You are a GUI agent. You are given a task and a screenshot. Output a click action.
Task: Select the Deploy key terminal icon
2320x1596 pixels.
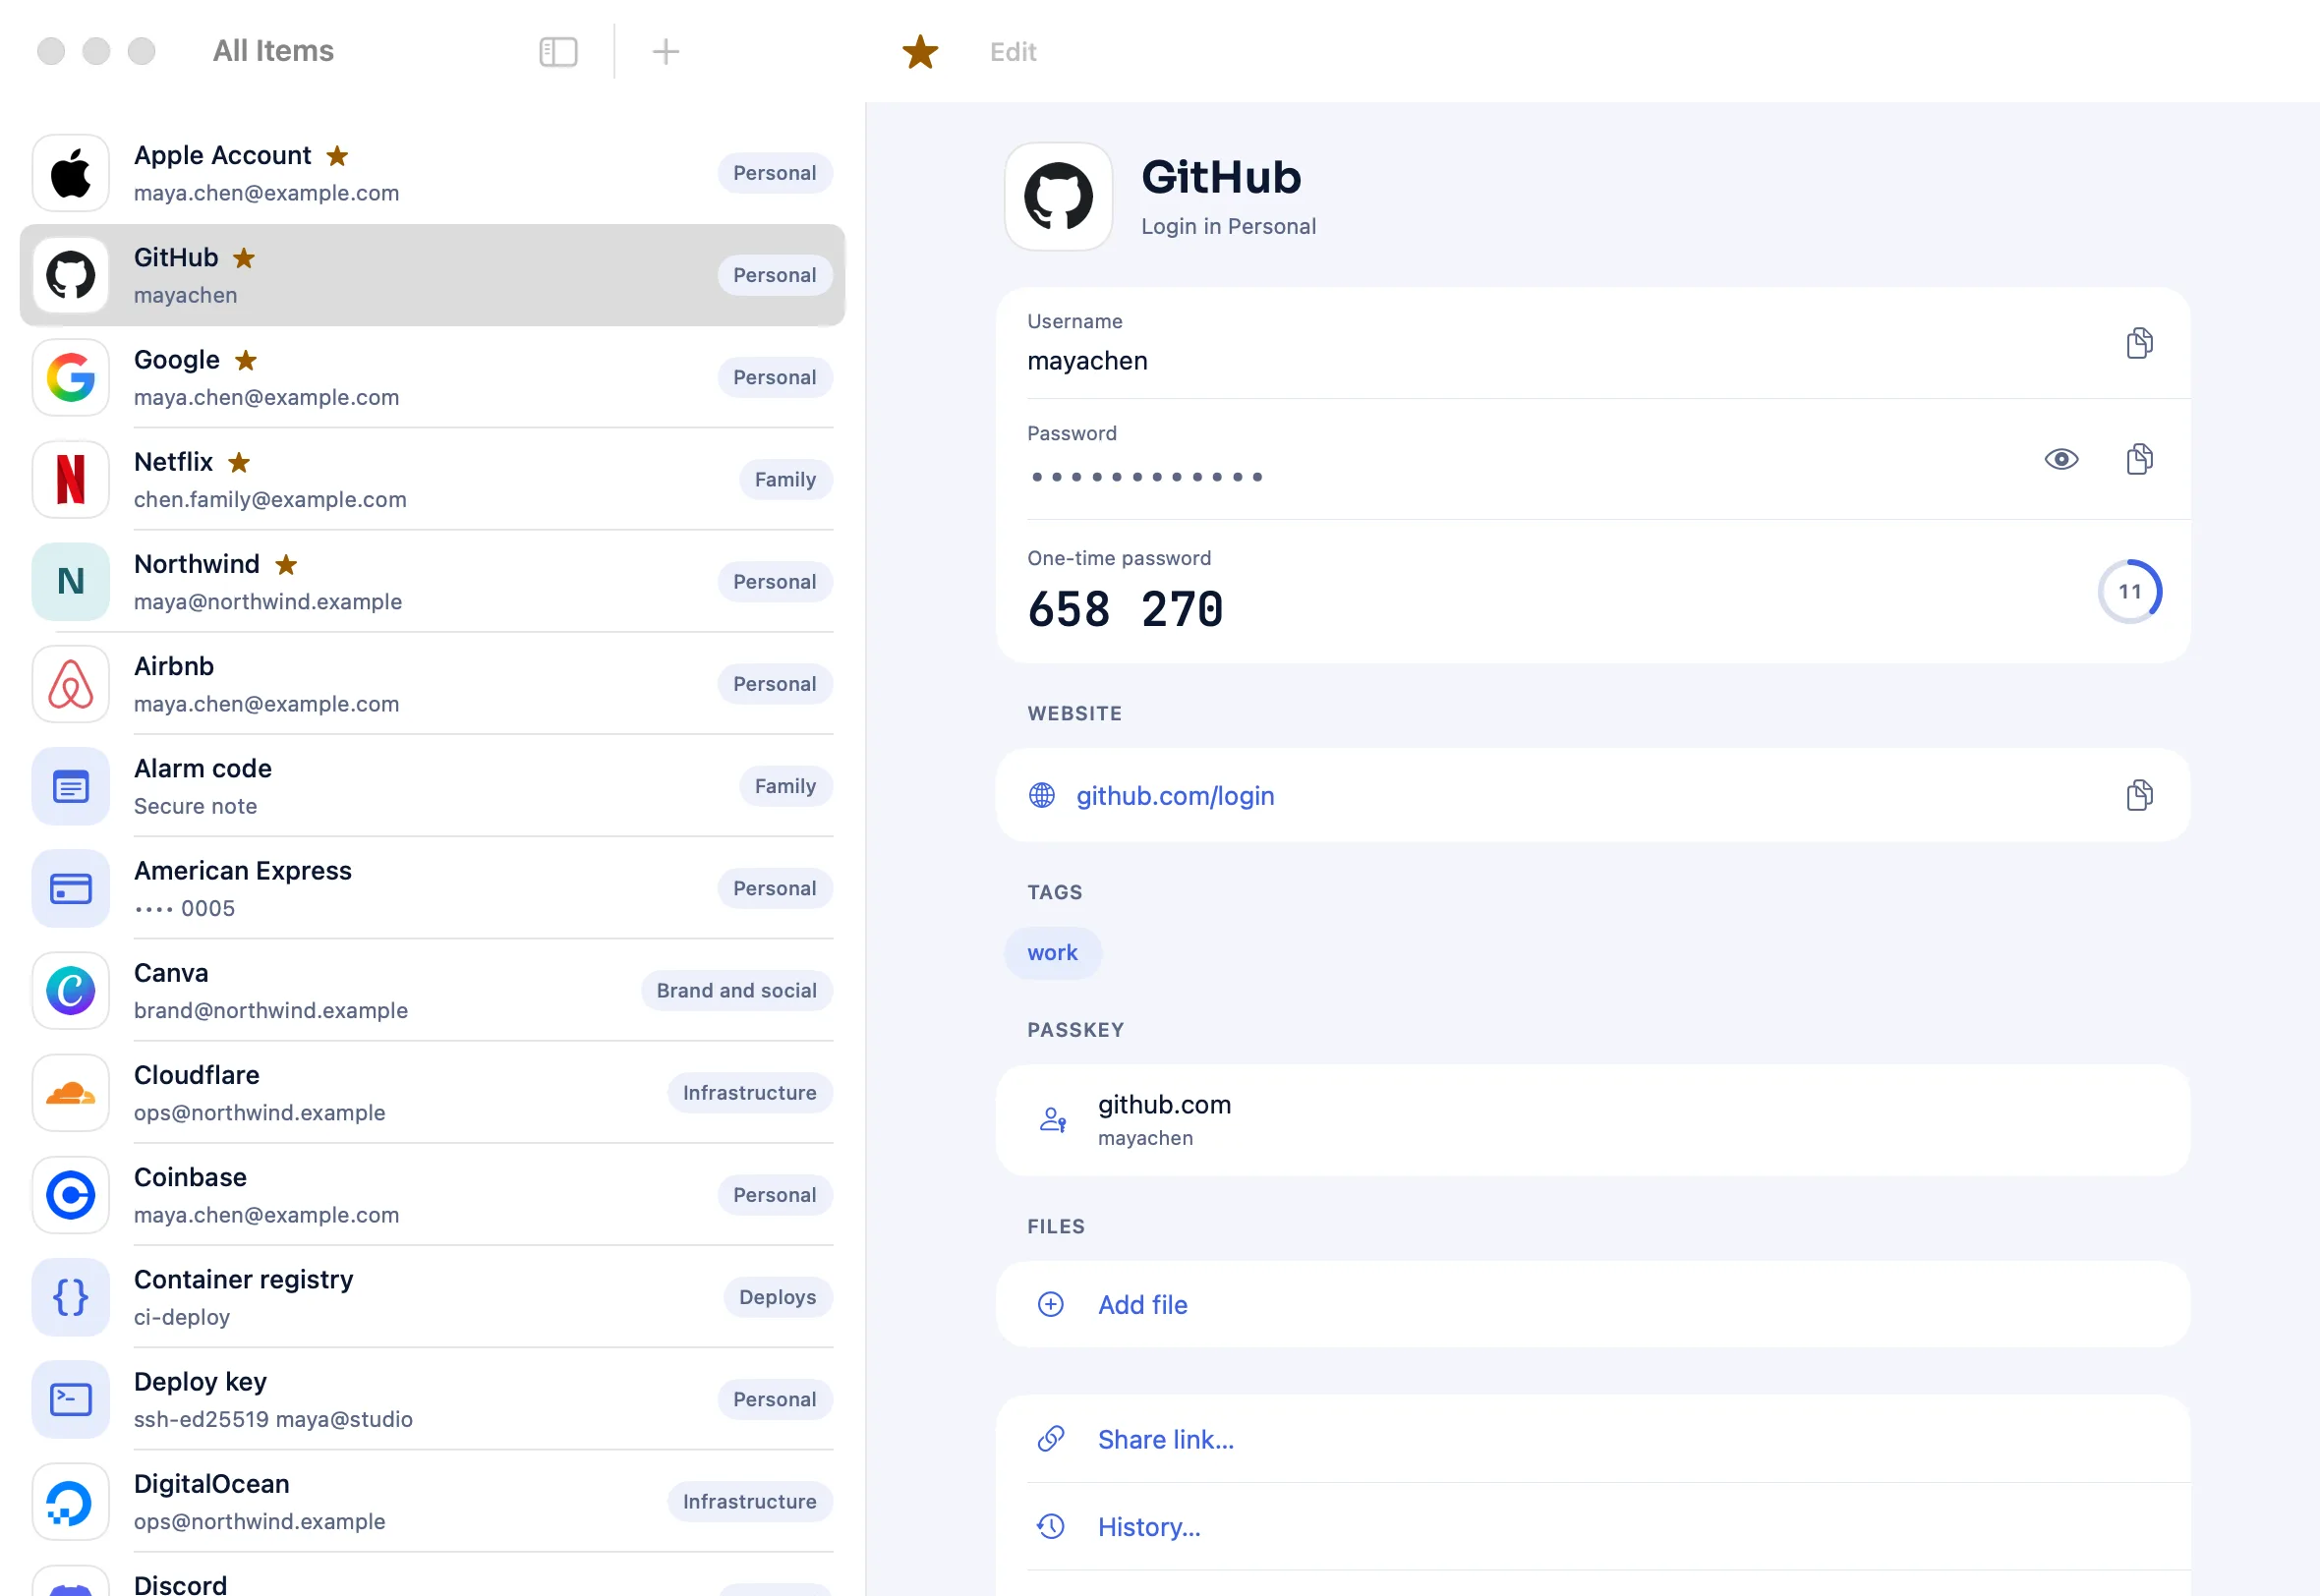tap(70, 1399)
